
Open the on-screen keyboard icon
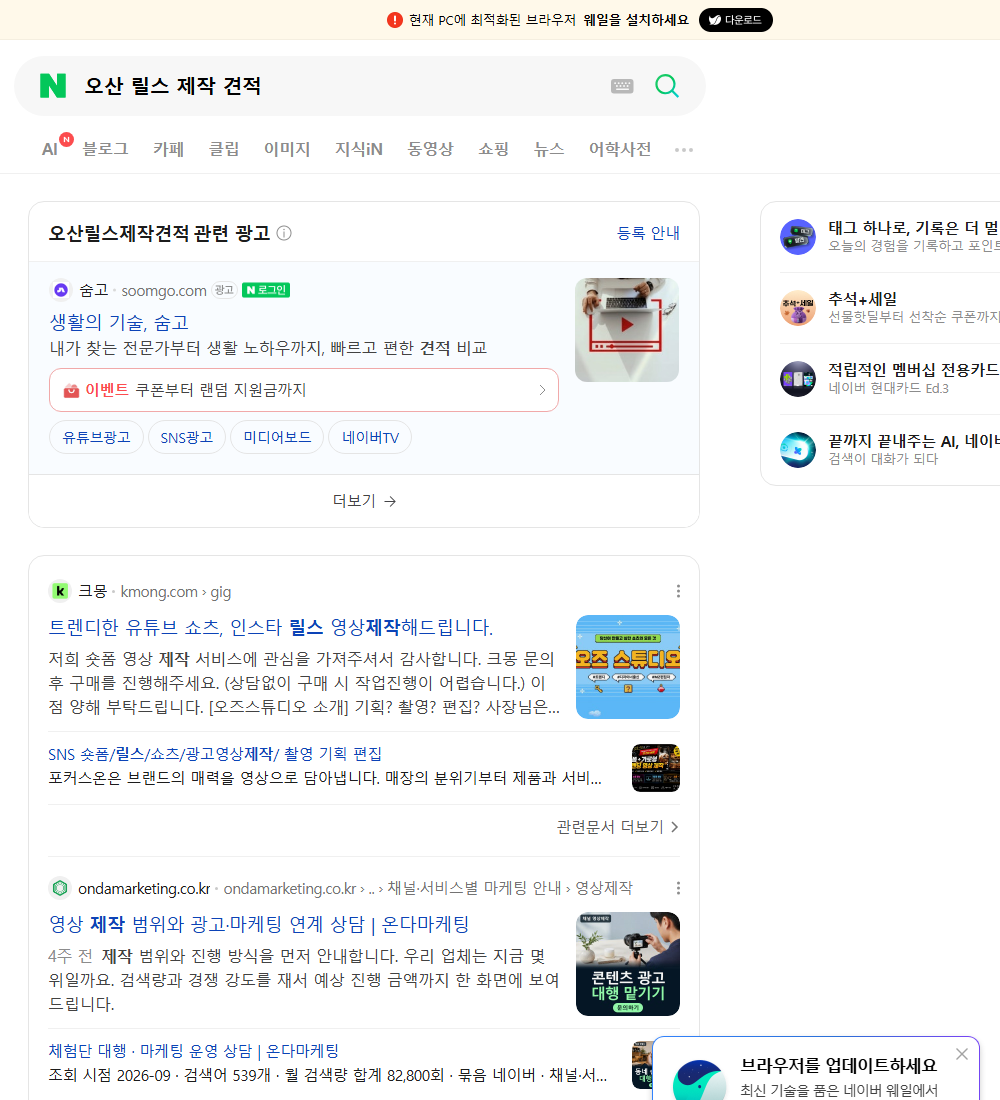622,86
